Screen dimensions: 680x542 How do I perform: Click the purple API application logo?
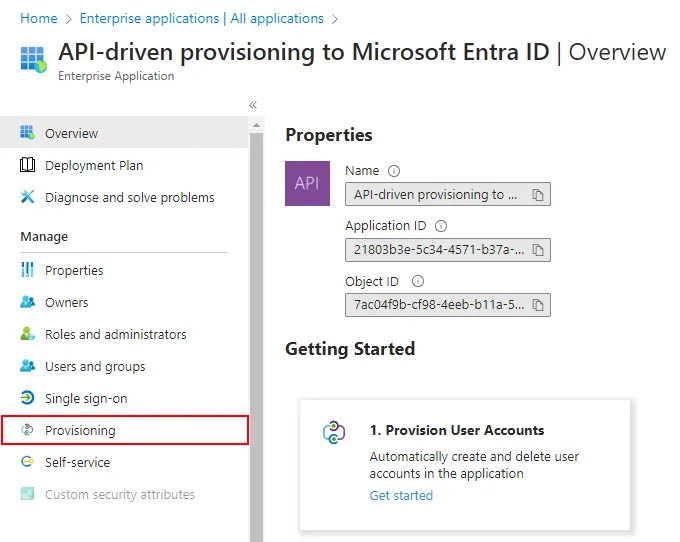pos(307,183)
